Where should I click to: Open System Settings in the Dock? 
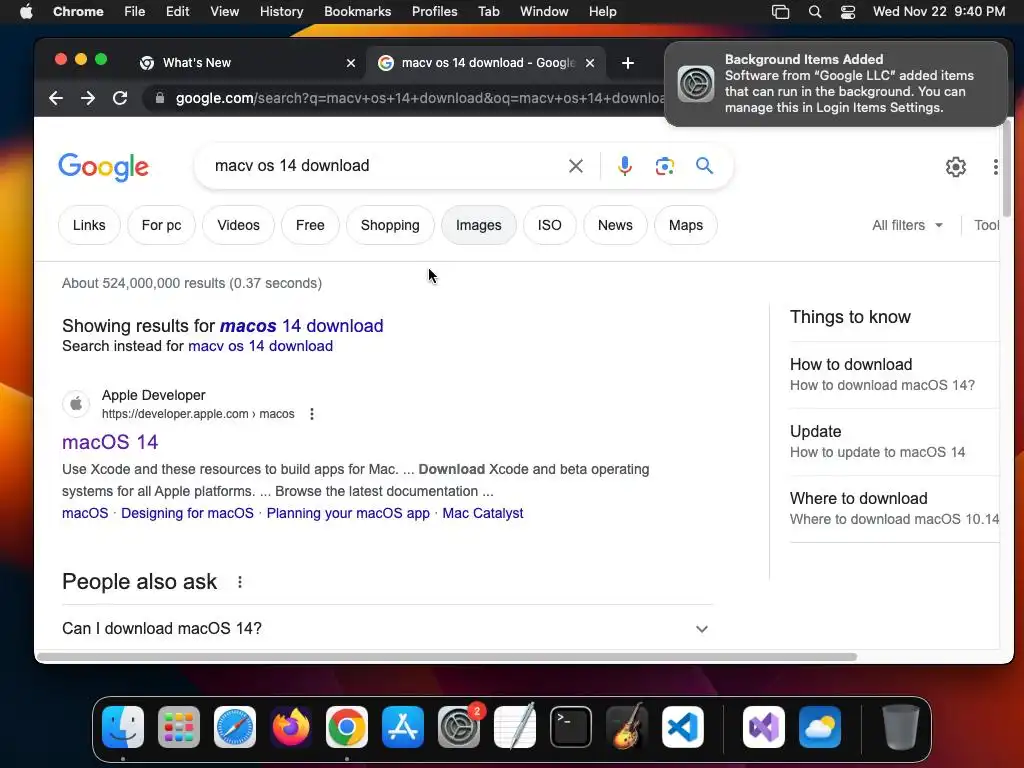(x=459, y=727)
